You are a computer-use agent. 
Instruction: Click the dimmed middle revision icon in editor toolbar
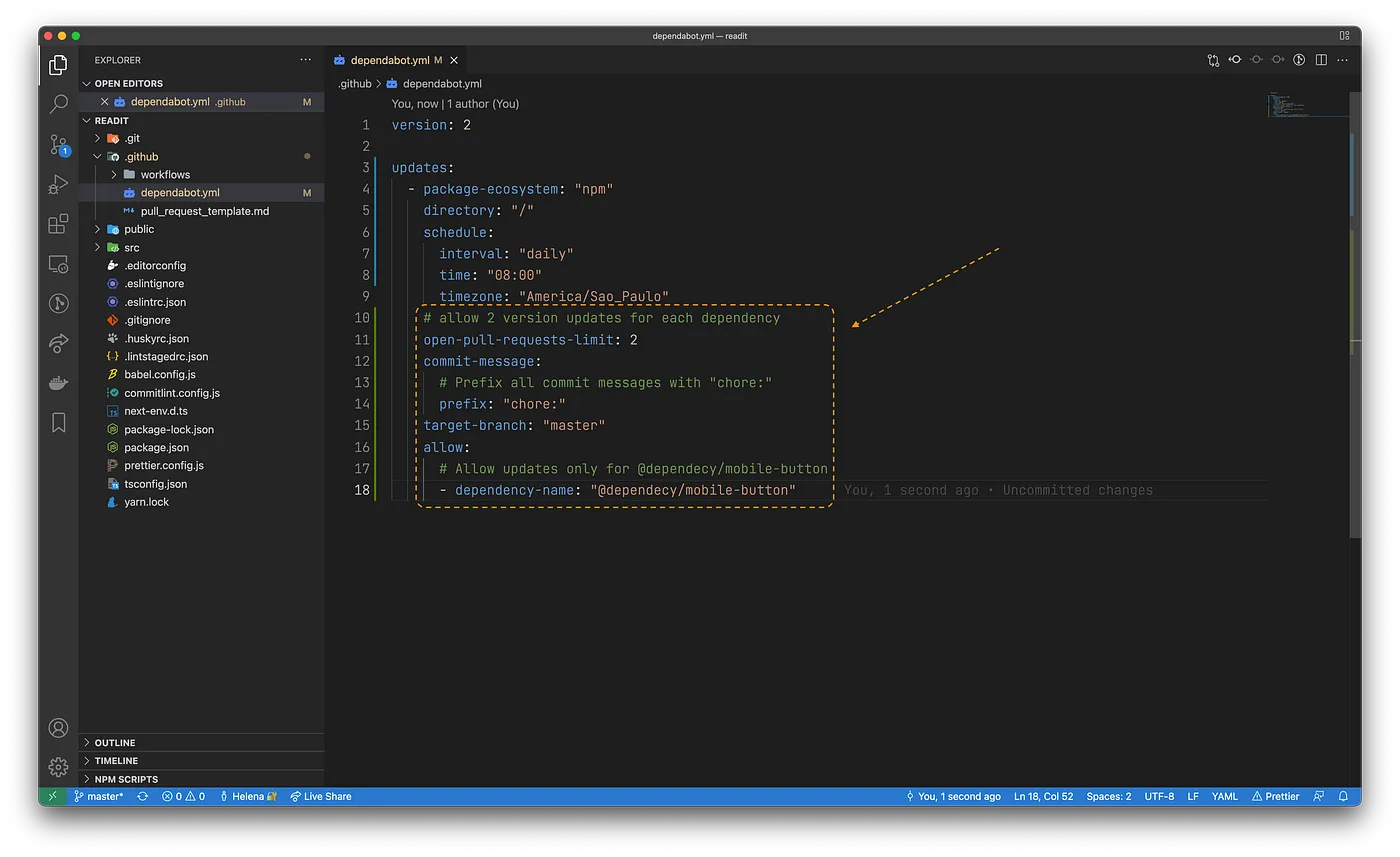click(x=1256, y=60)
